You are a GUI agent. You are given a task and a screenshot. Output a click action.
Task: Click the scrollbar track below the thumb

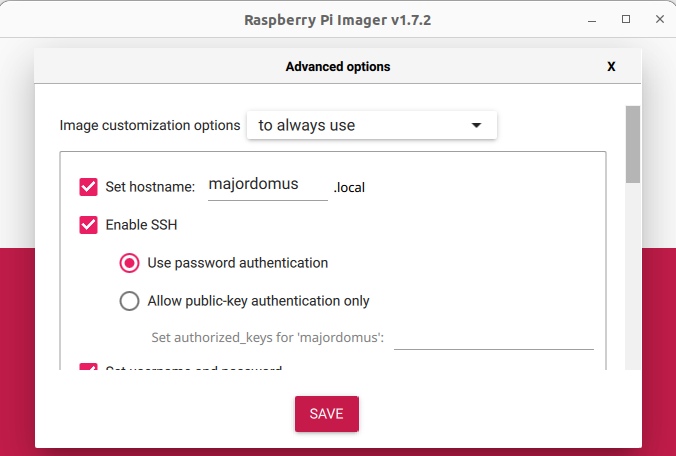(x=632, y=280)
